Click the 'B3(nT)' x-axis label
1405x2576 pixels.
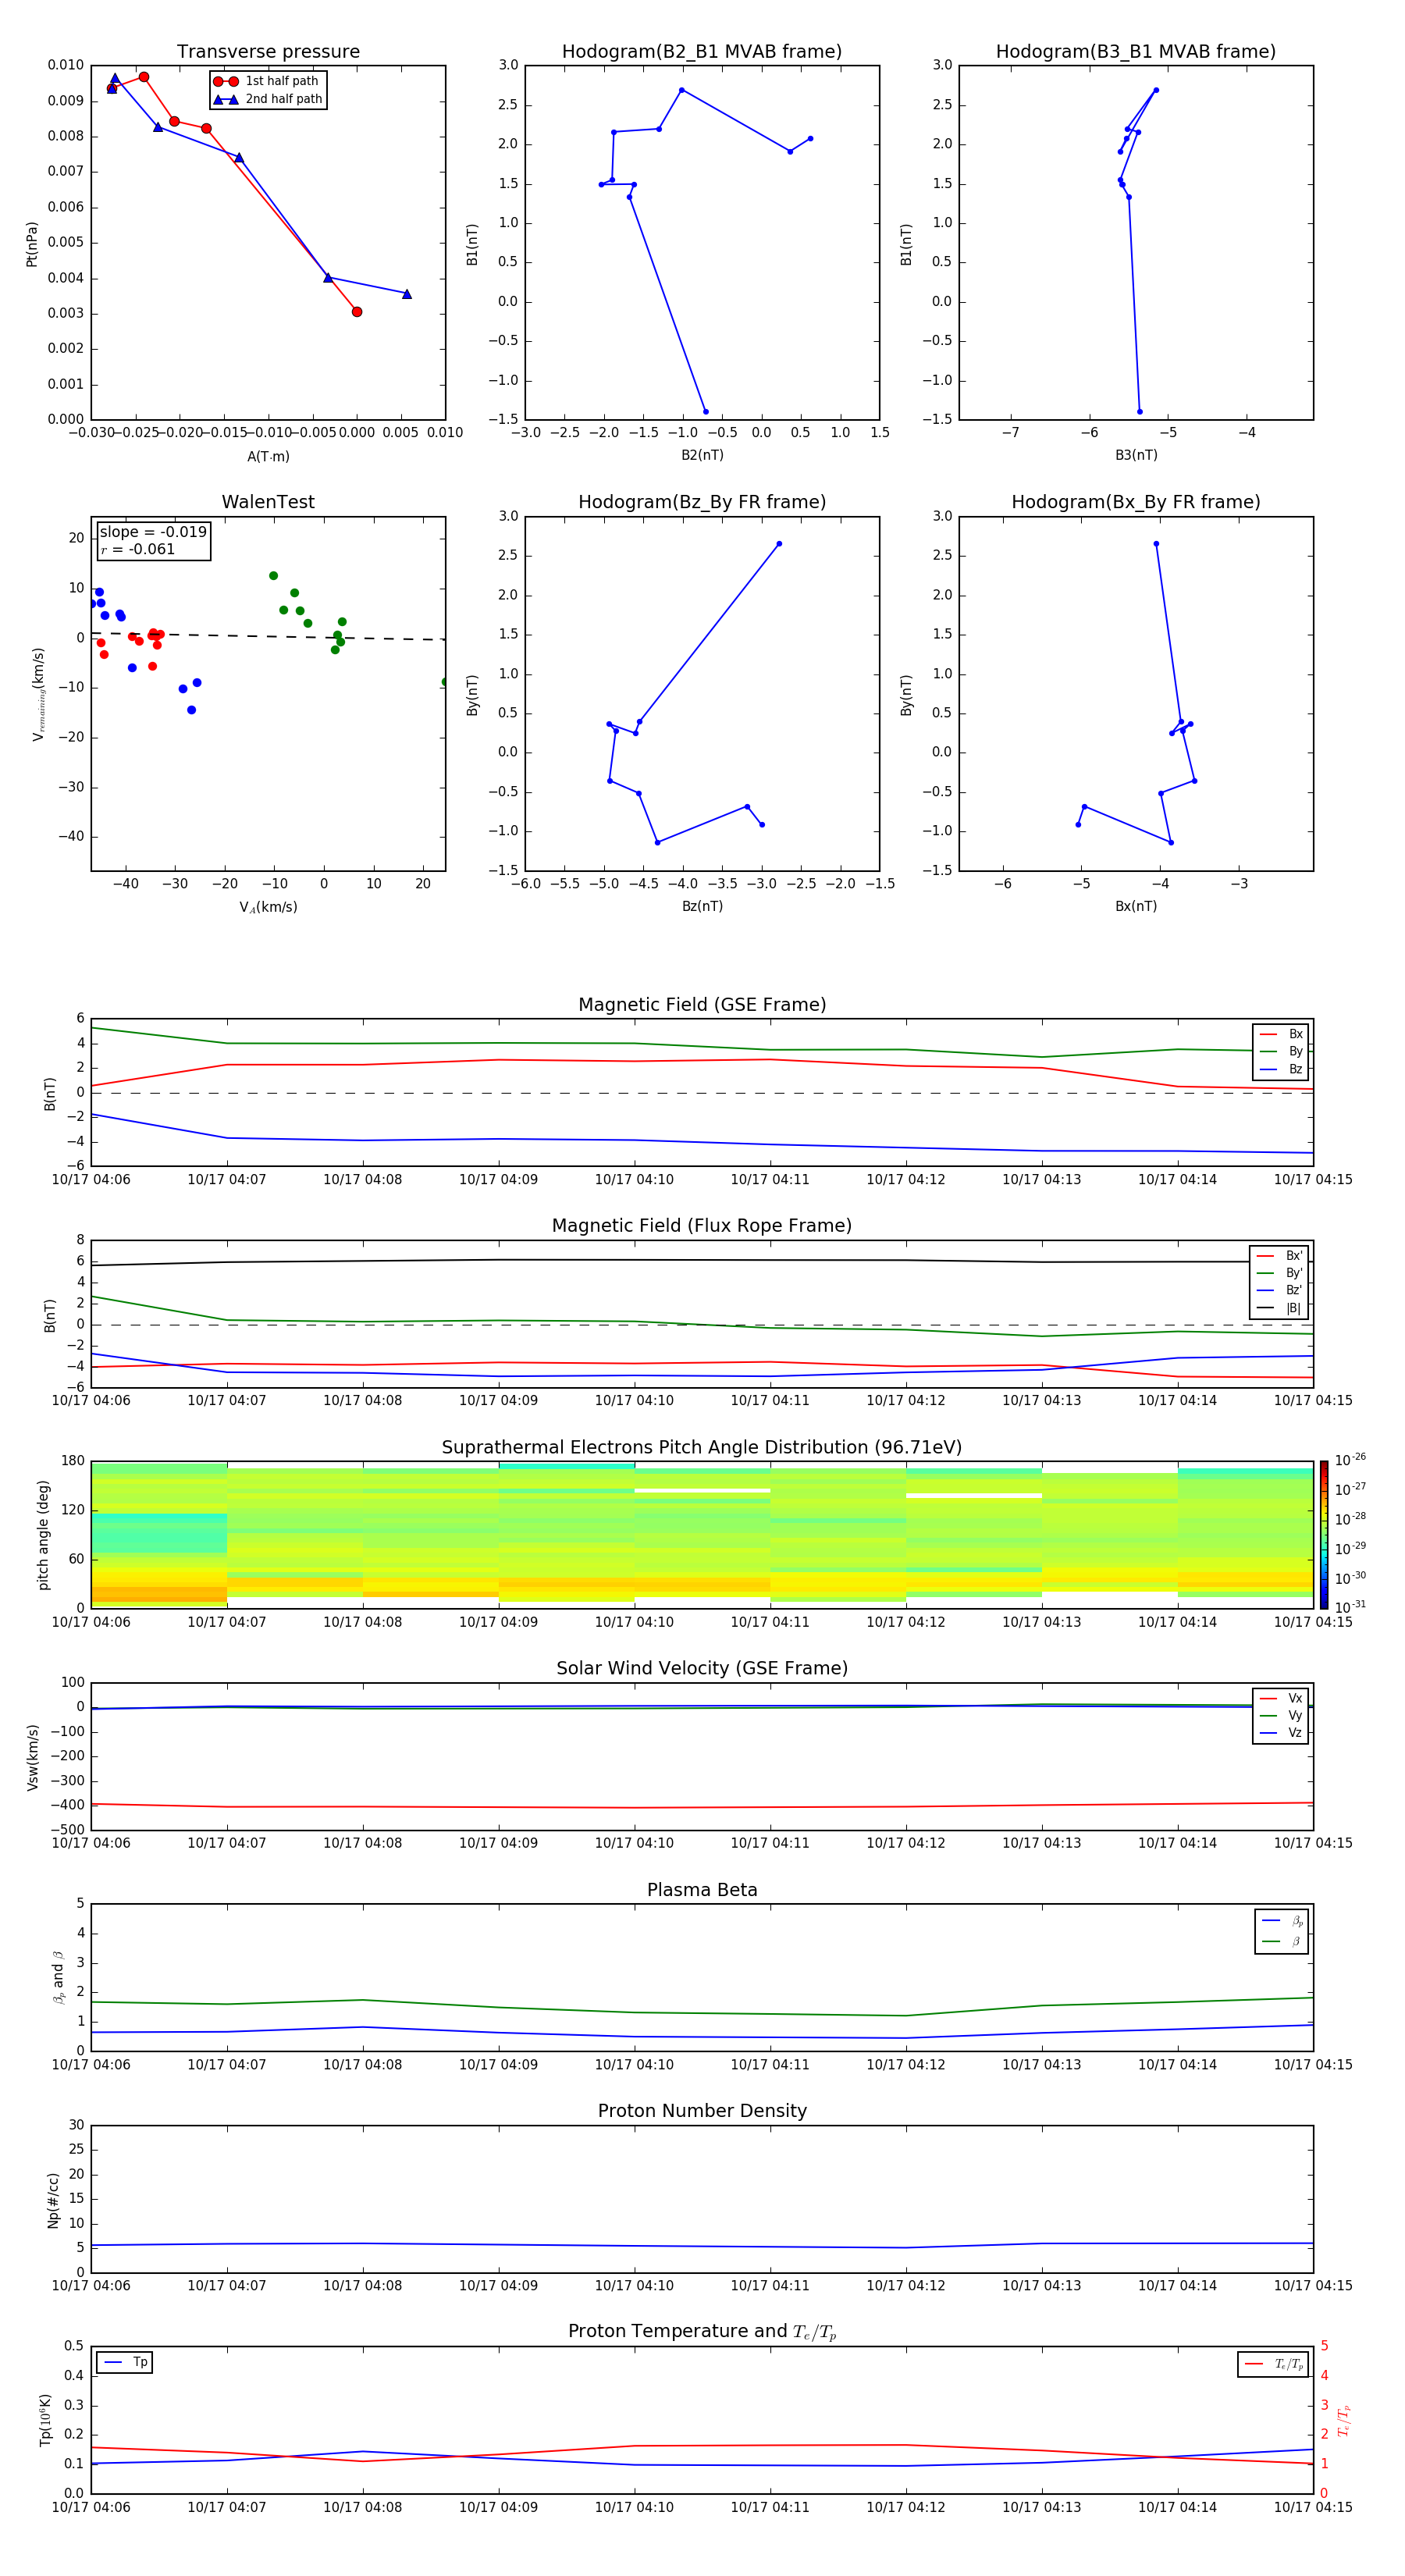tap(1136, 455)
